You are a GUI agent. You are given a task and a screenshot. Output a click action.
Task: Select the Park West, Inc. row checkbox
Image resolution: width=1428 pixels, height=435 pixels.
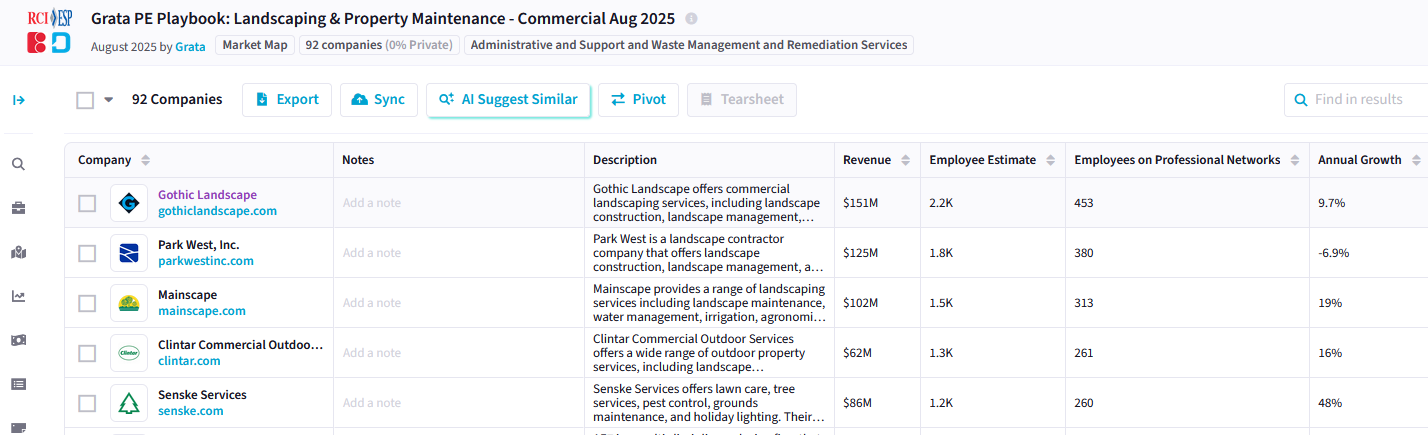(87, 253)
